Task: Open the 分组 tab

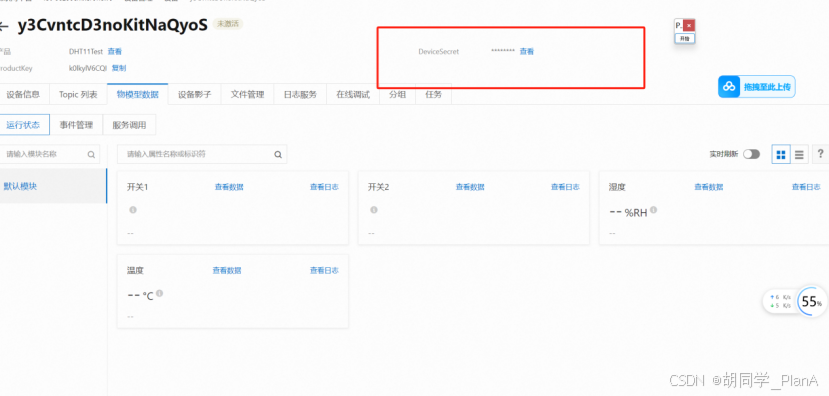Action: (x=398, y=95)
